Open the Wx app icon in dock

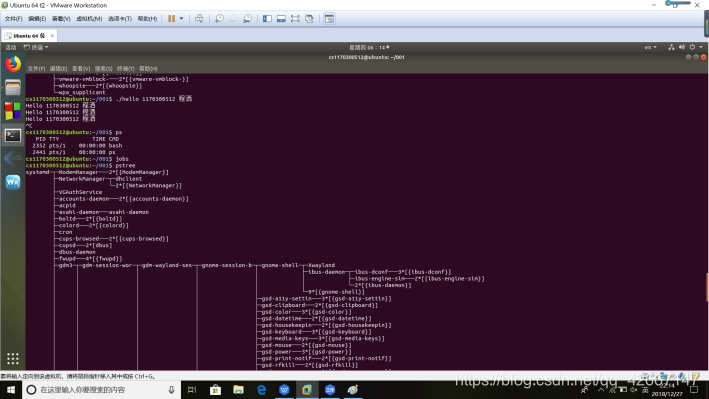coord(13,182)
